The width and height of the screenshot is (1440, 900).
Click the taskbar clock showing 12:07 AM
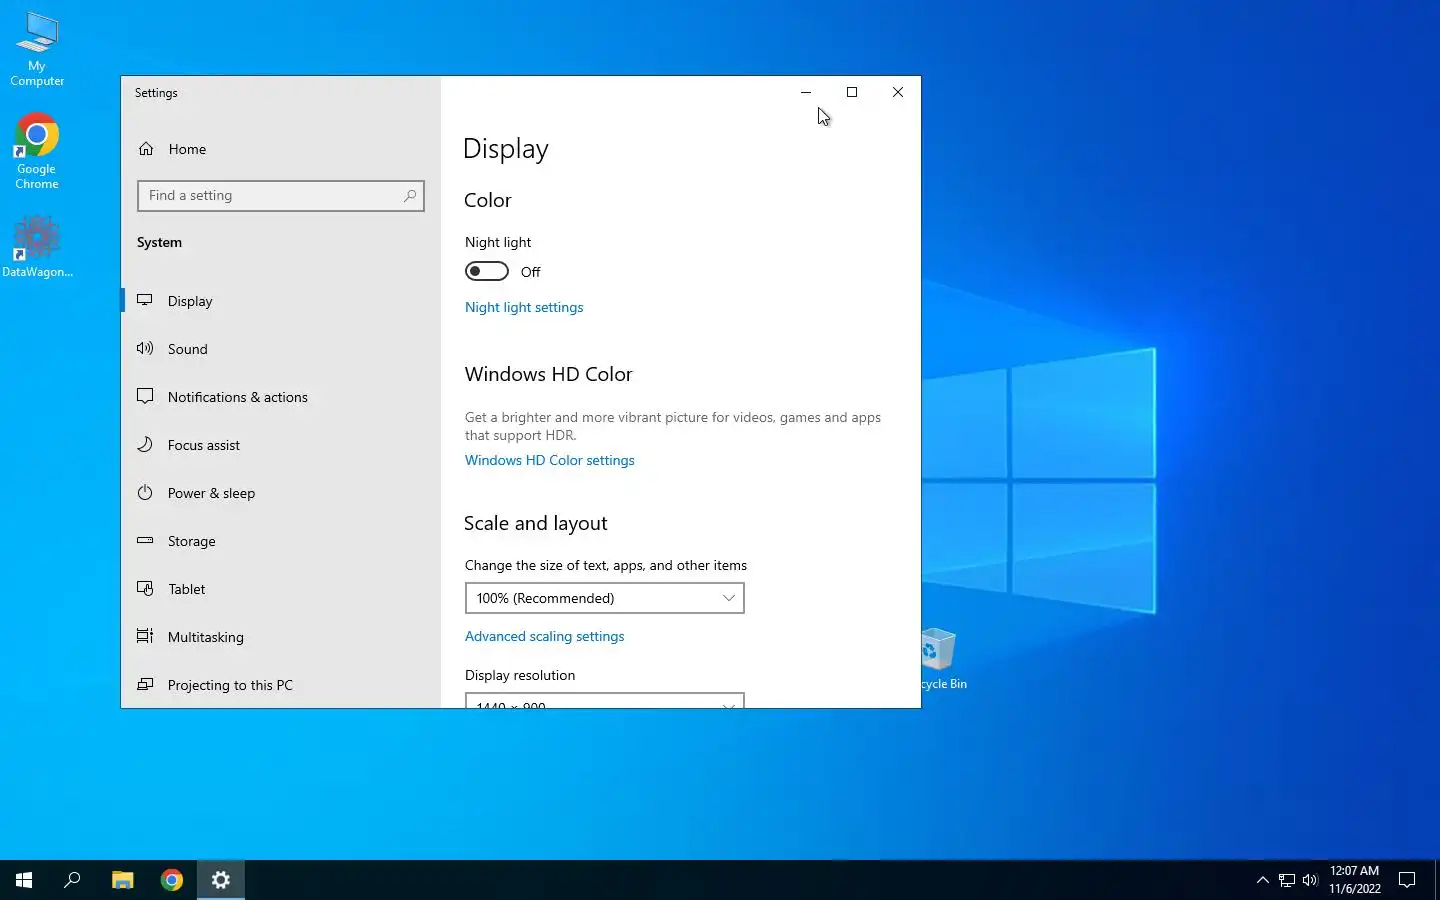click(1354, 880)
